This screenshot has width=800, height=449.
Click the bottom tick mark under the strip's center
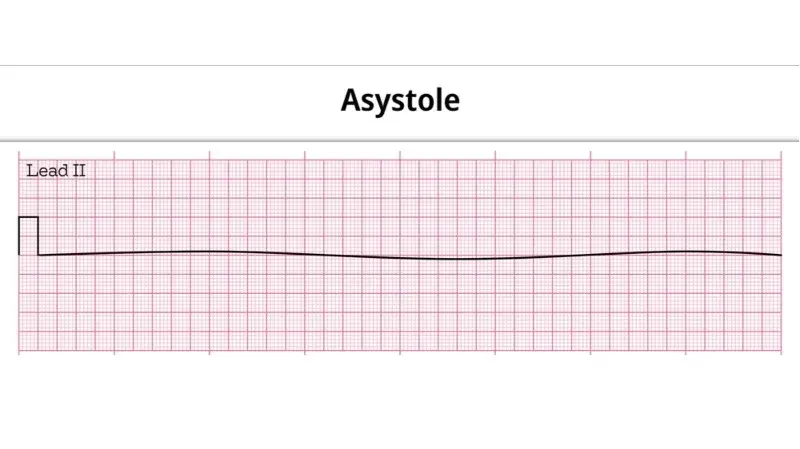400,352
